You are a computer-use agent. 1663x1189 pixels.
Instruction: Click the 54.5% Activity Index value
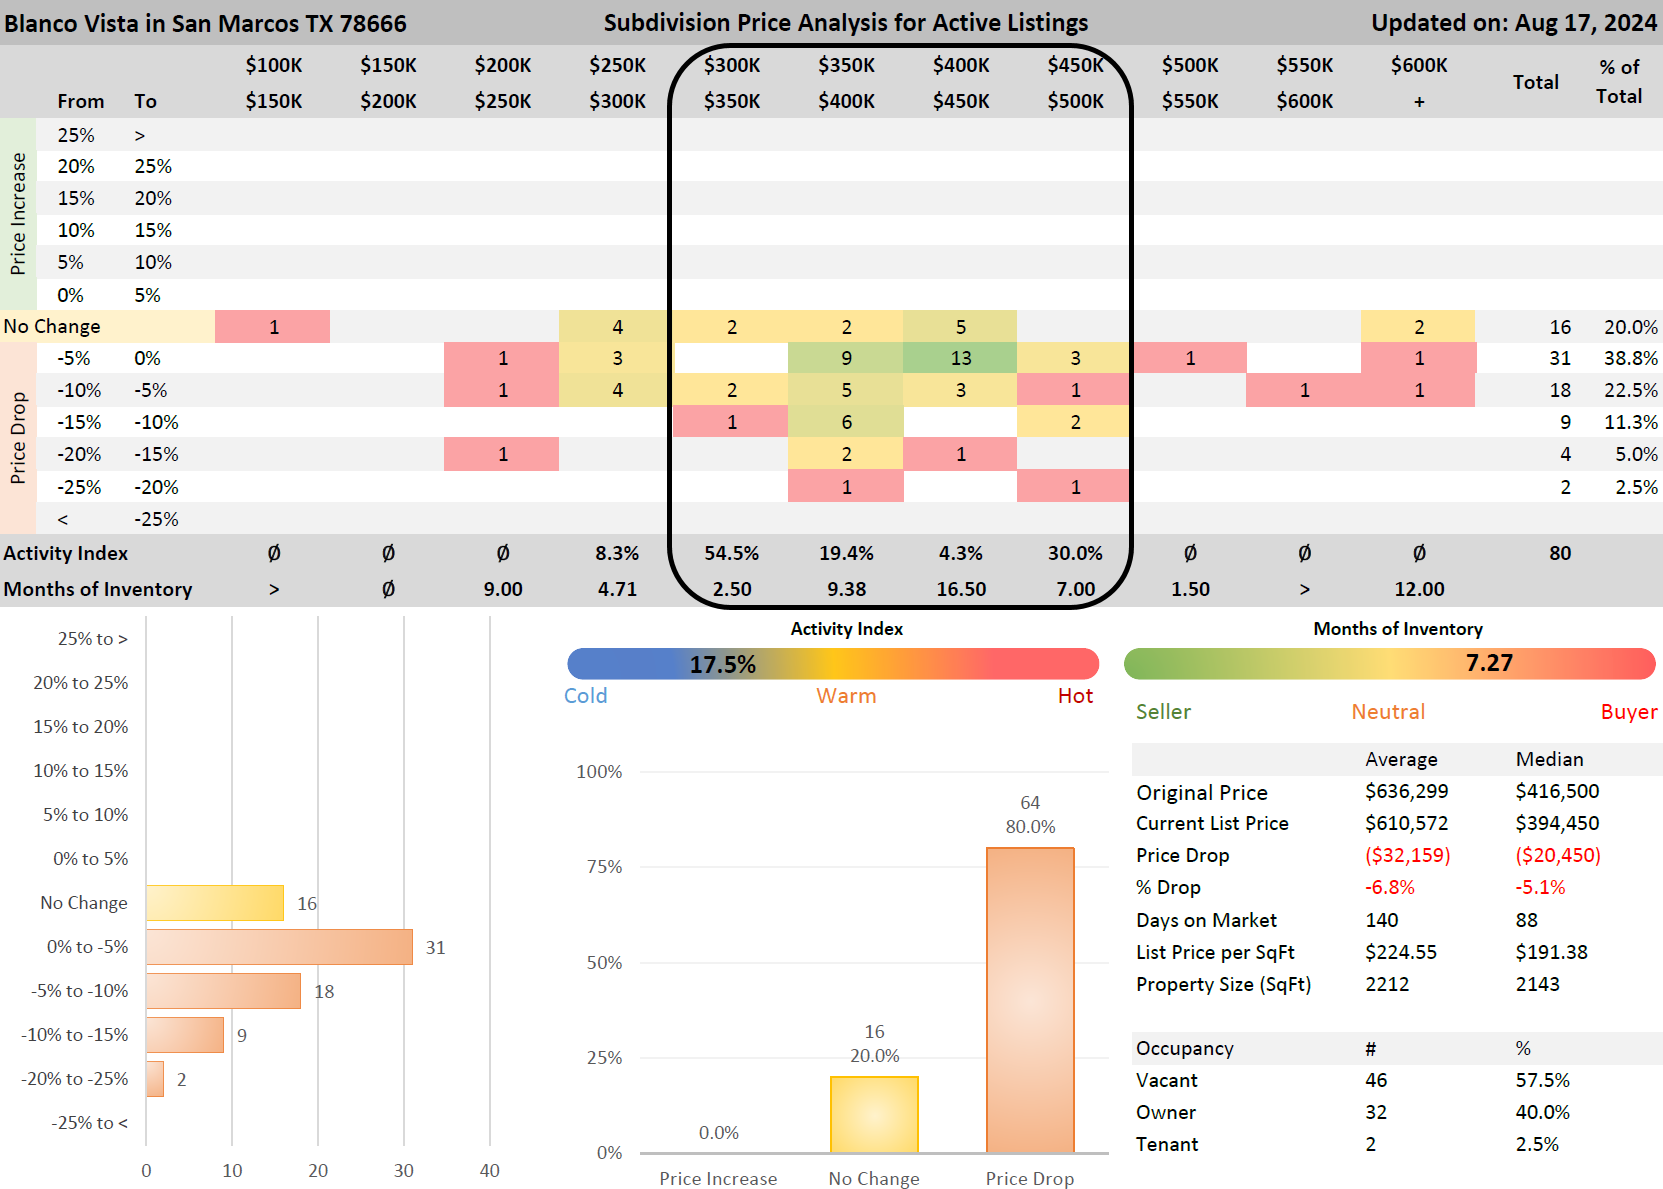tap(731, 553)
